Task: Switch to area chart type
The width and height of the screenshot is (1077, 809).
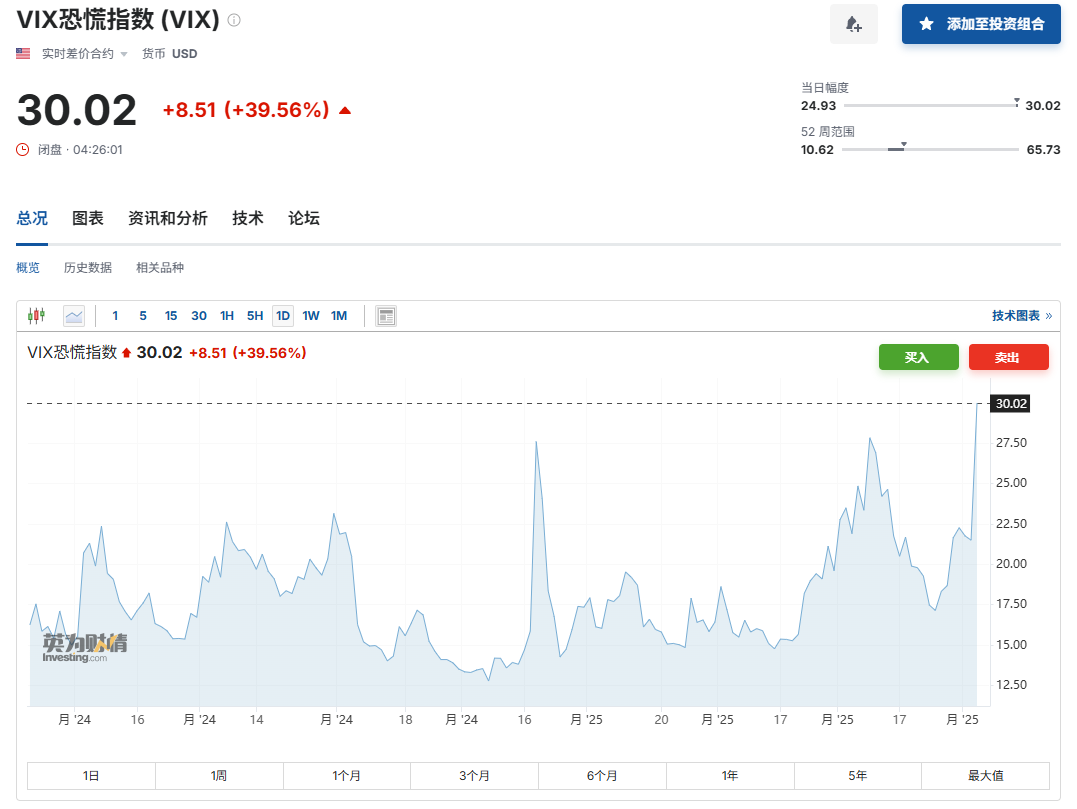Action: tap(73, 316)
